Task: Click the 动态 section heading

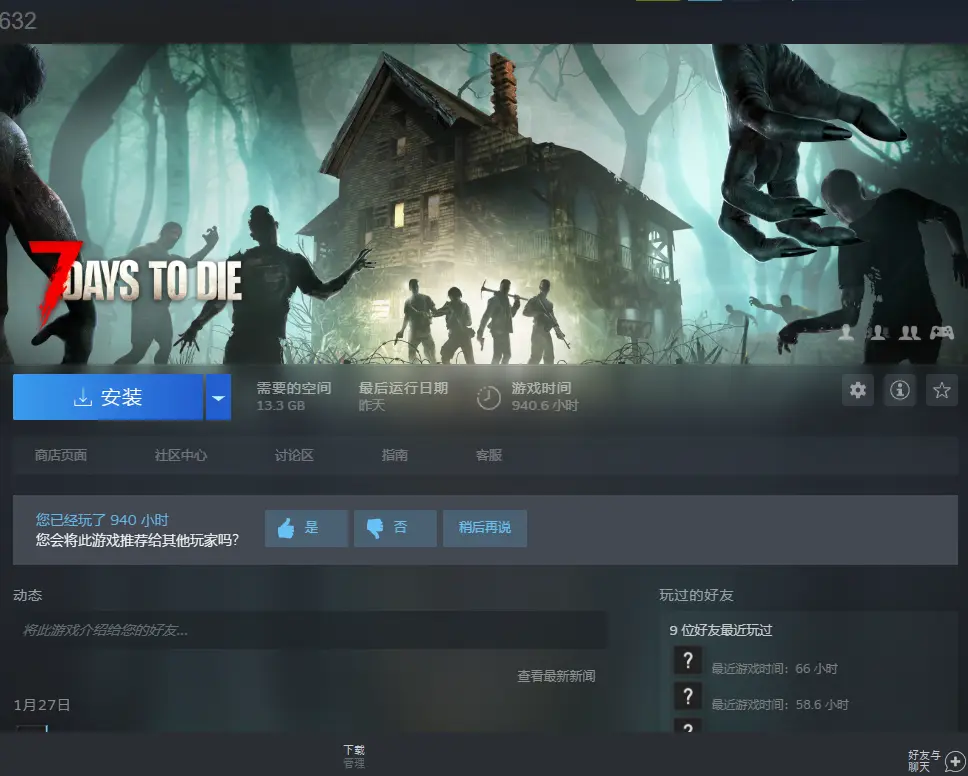Action: [x=28, y=595]
